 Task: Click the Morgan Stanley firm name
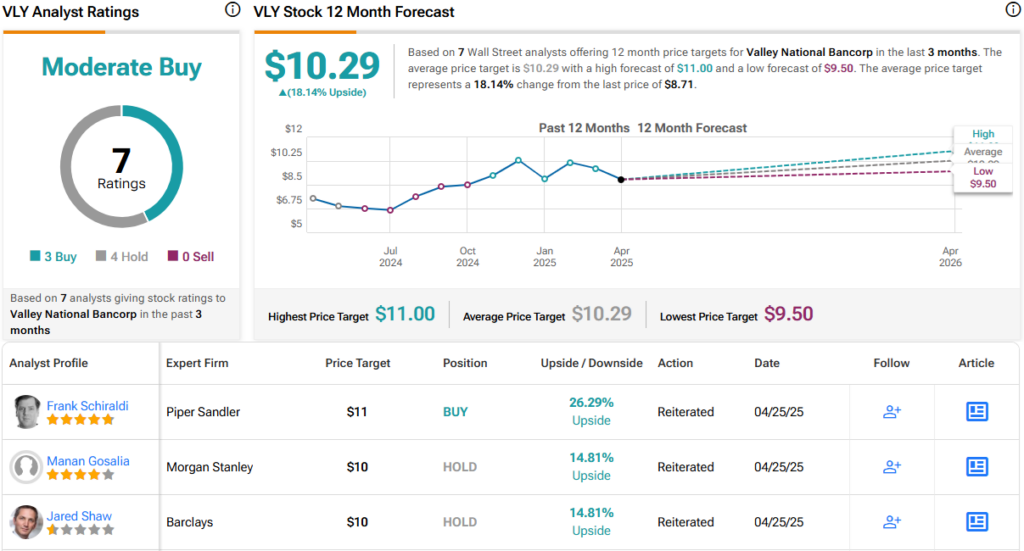(x=210, y=467)
